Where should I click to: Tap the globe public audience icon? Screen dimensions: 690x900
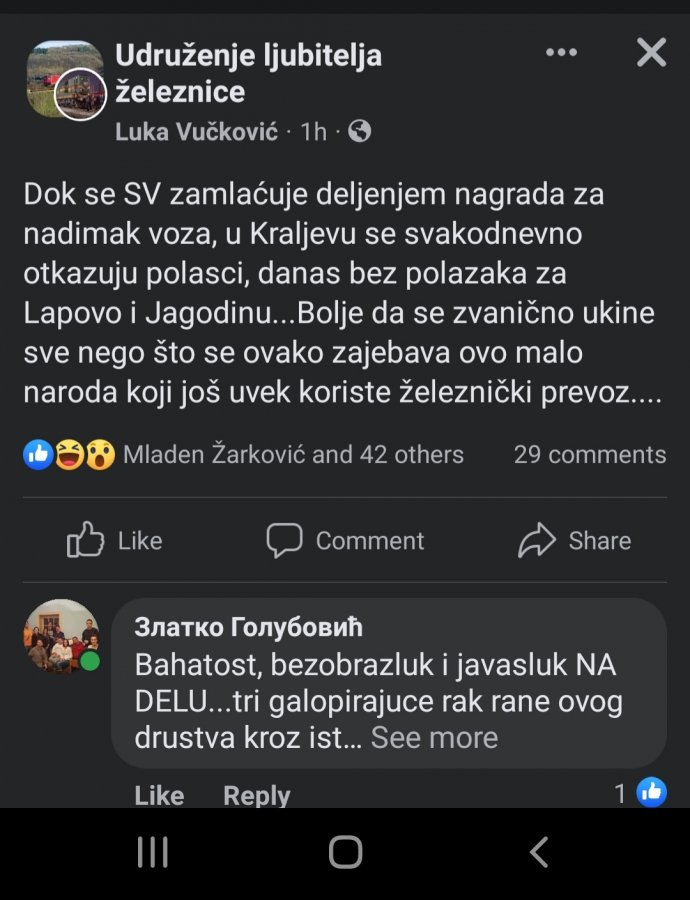point(360,131)
